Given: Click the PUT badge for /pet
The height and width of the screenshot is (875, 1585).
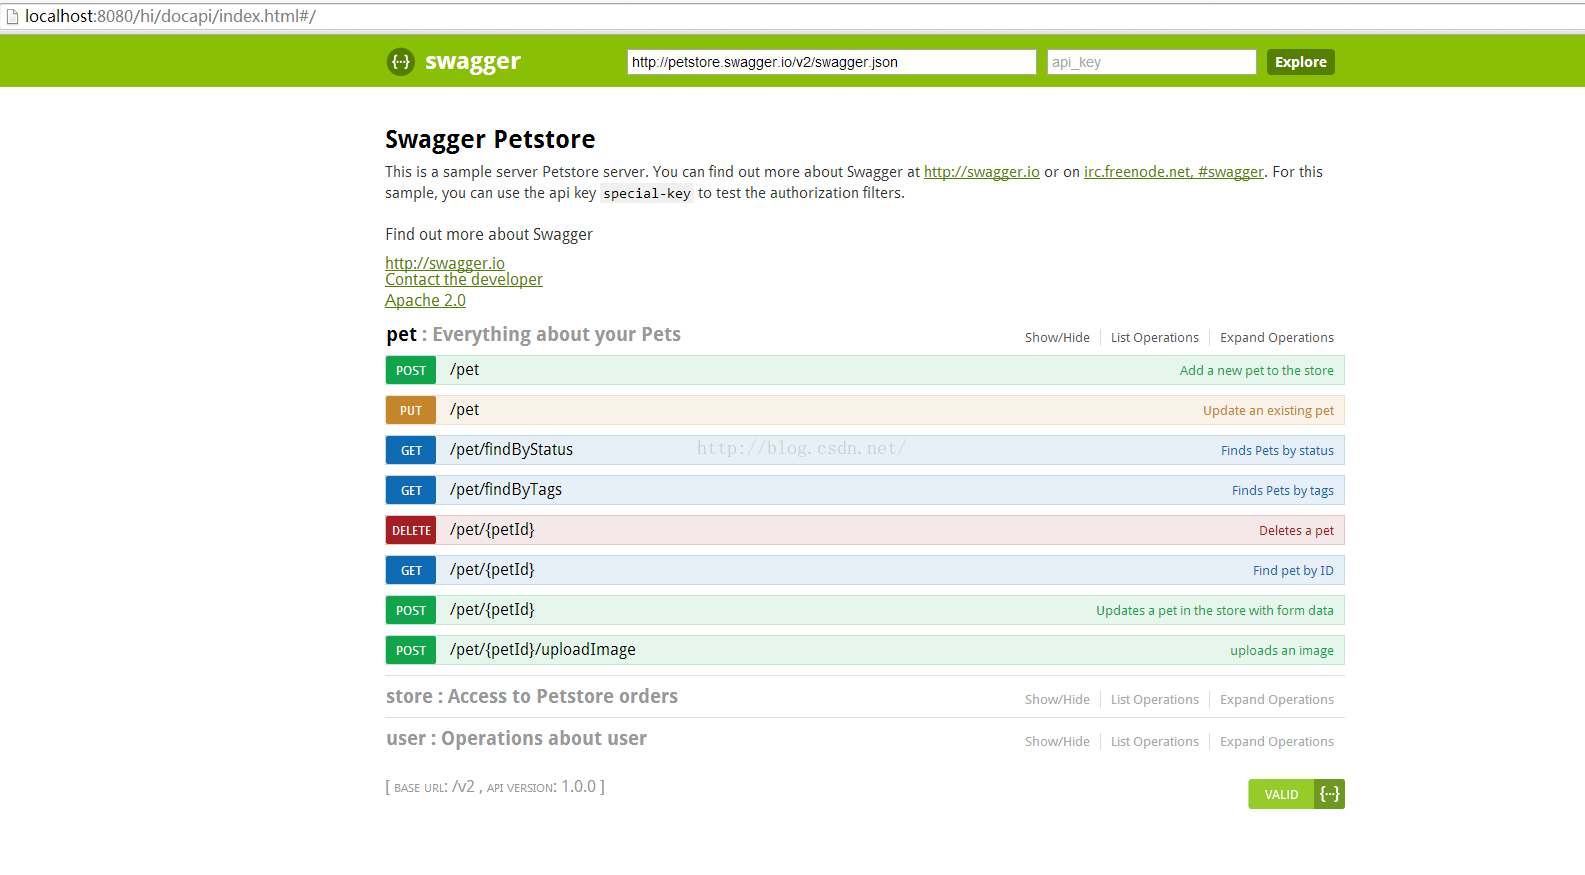Looking at the screenshot, I should point(411,410).
